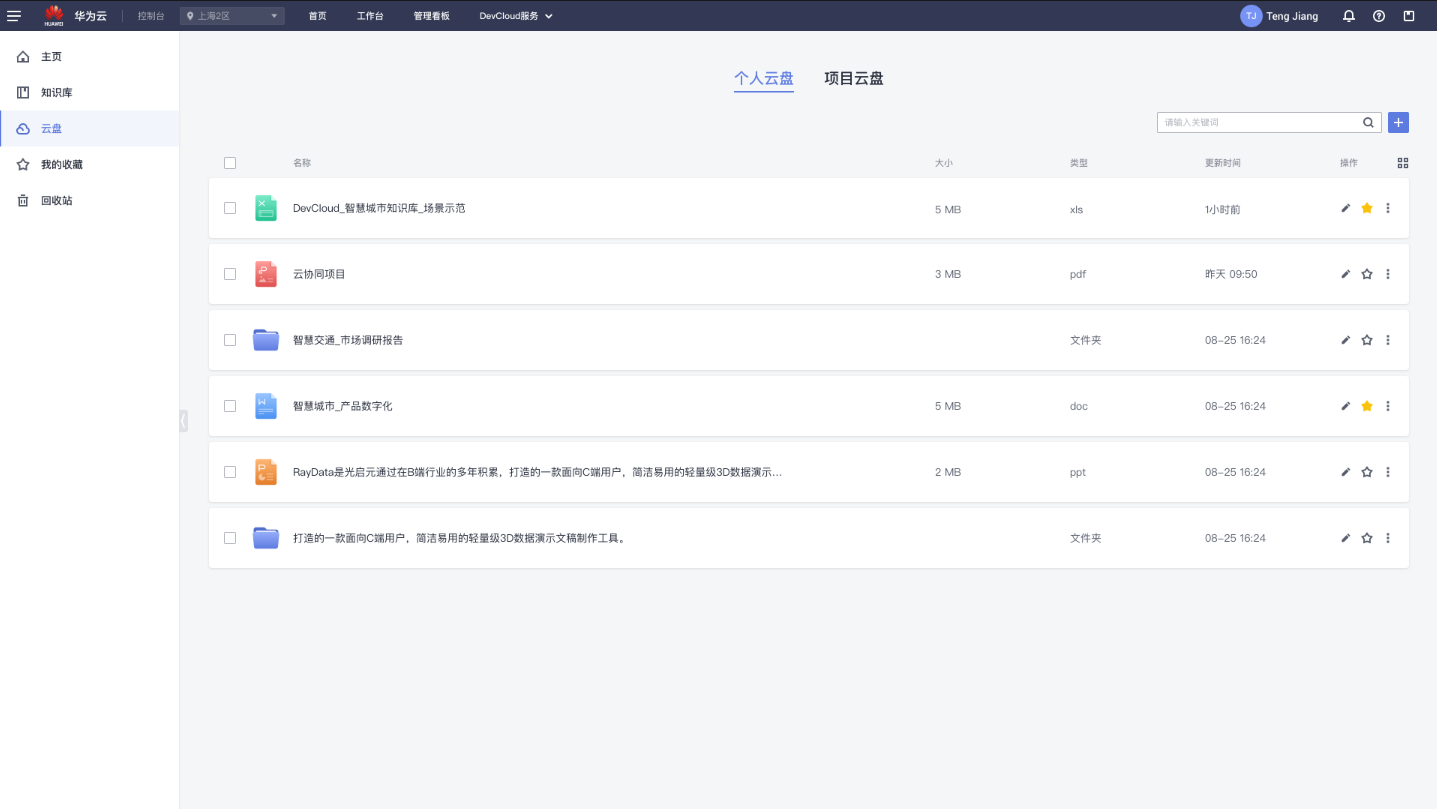Go to 首页 in top navigation

318,16
